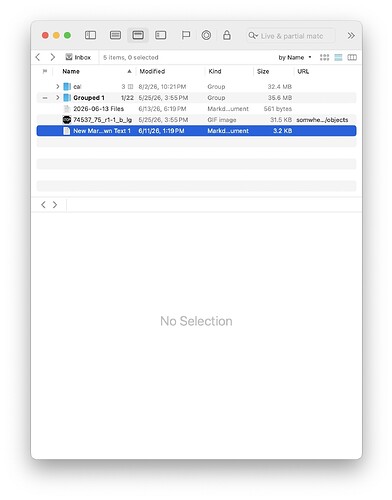This screenshot has width=392, height=500.
Task: Click the 32.4 MB size cell
Action: pos(279,87)
